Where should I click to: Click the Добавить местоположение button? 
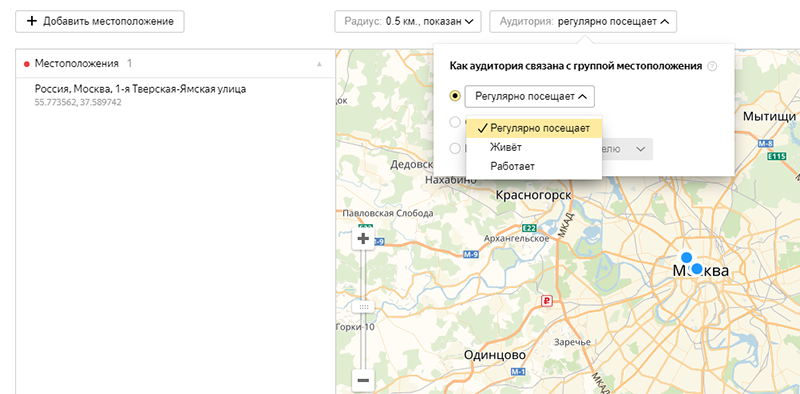(99, 21)
